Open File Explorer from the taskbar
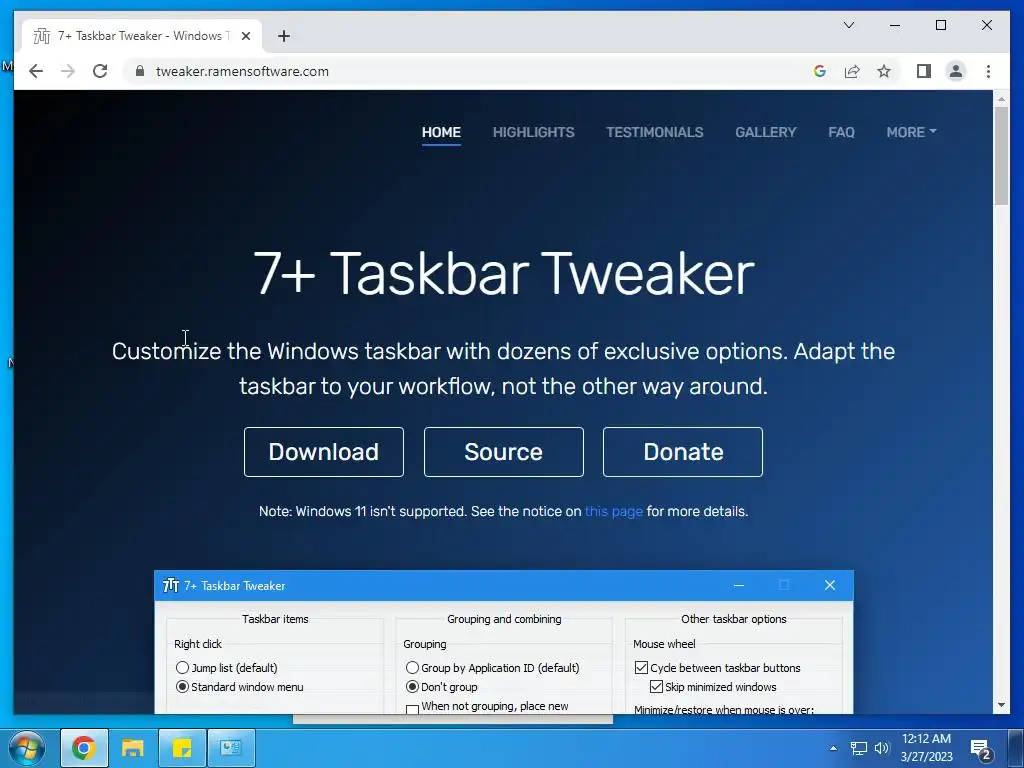The width and height of the screenshot is (1024, 768). [x=133, y=748]
